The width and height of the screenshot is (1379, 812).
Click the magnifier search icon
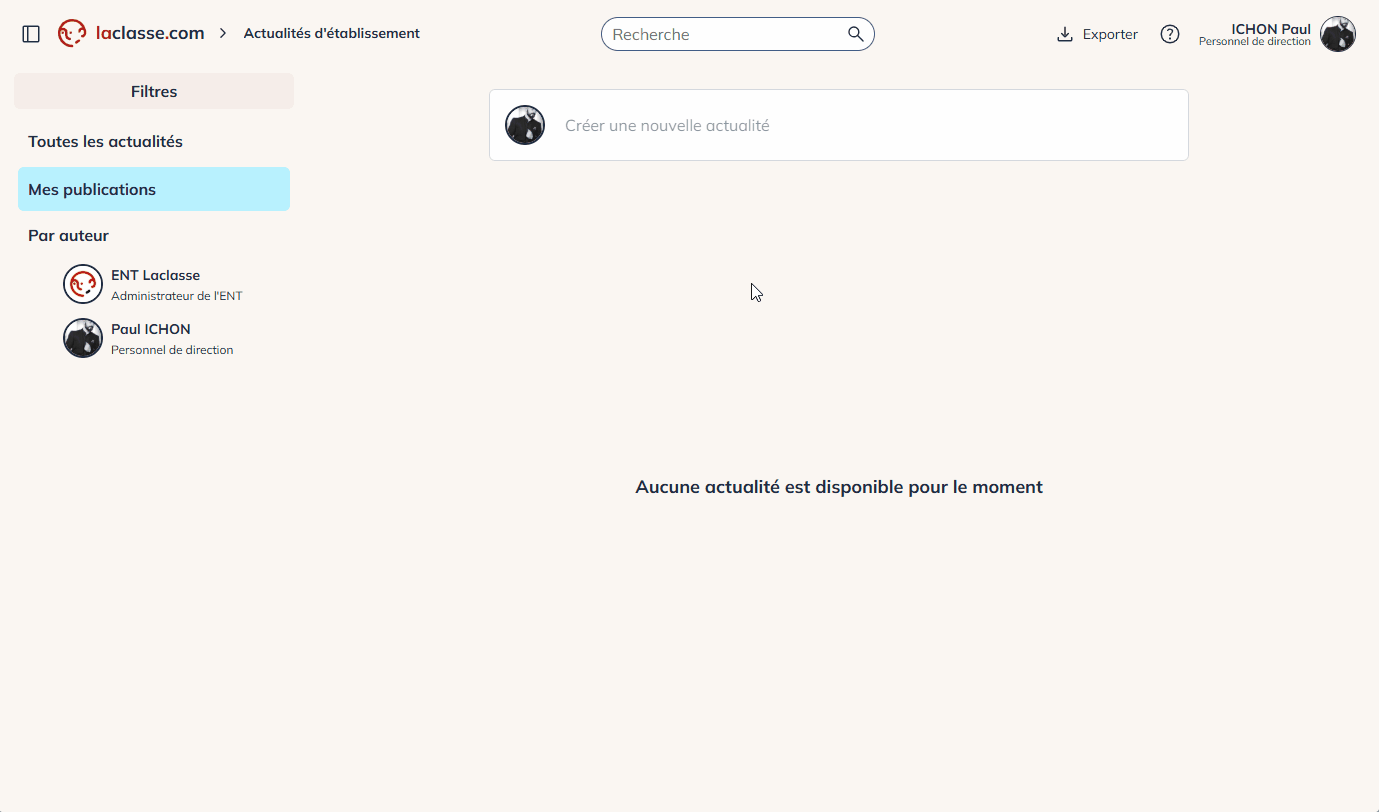[855, 34]
